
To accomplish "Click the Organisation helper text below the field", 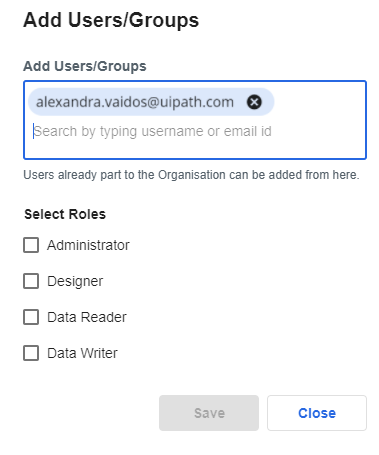I will 191,175.
